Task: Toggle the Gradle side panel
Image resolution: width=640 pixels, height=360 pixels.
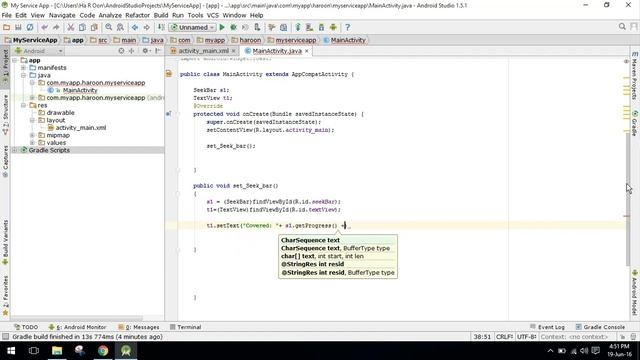Action: tap(635, 123)
